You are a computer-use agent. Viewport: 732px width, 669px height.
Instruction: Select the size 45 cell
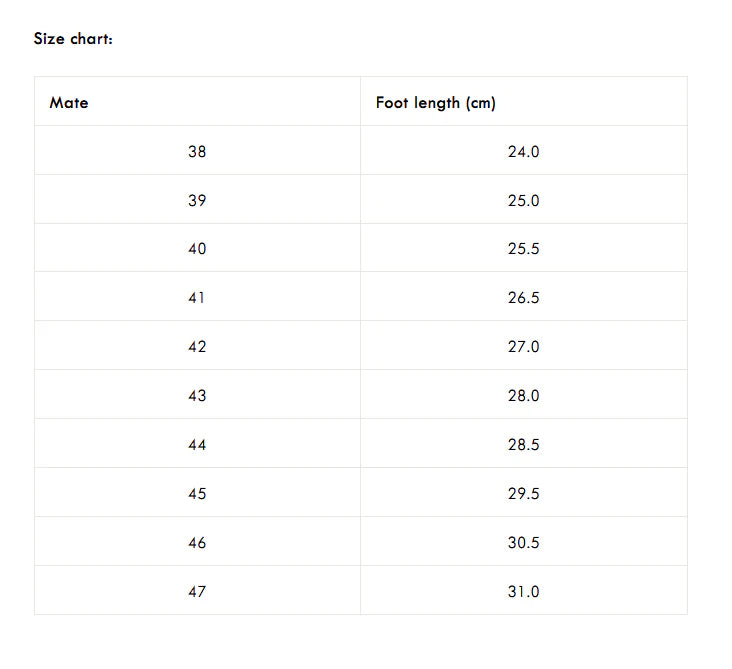(197, 494)
